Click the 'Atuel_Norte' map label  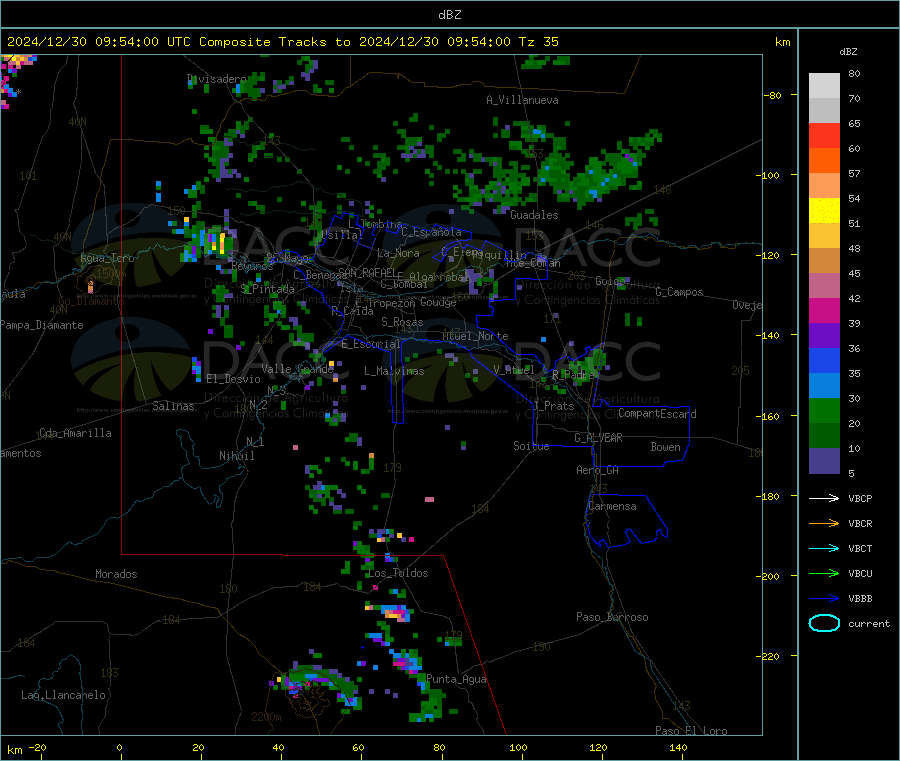(475, 336)
